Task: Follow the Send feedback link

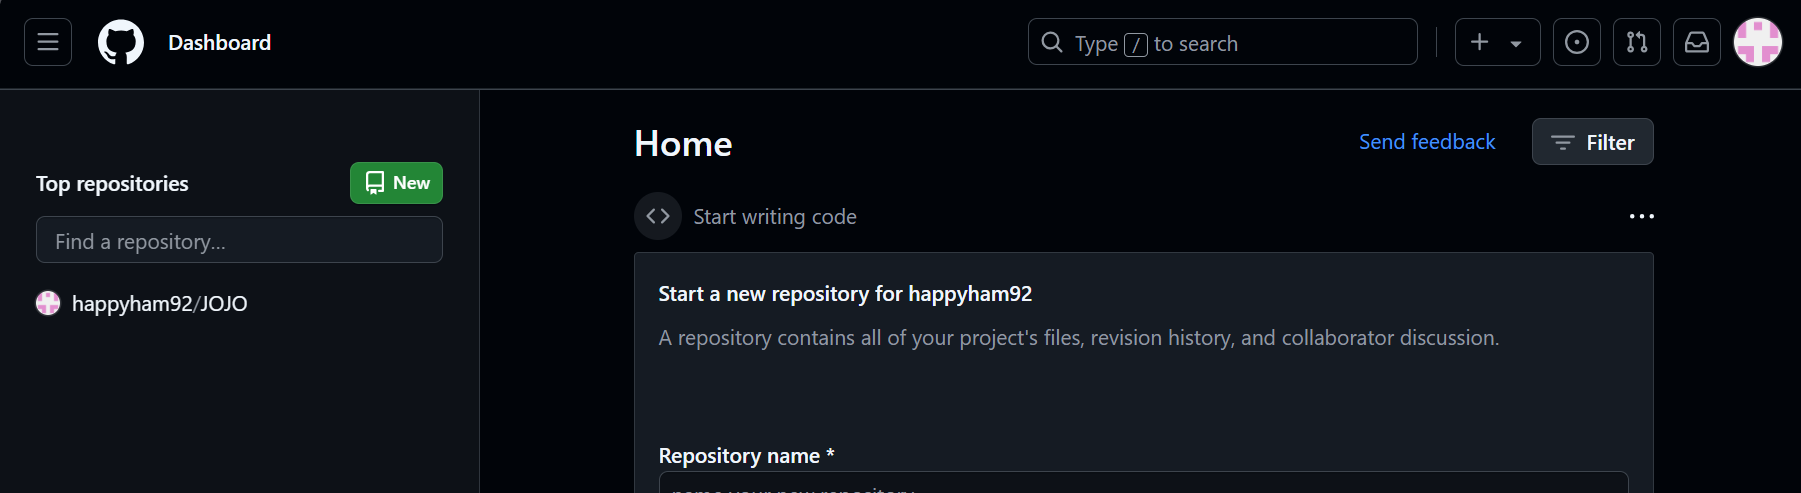Action: pyautogui.click(x=1427, y=142)
